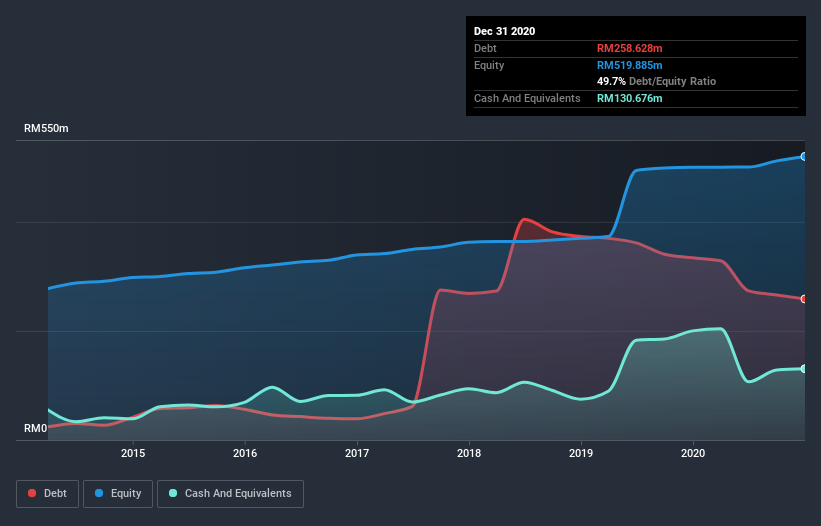Select the 2018 x-axis label

(469, 453)
